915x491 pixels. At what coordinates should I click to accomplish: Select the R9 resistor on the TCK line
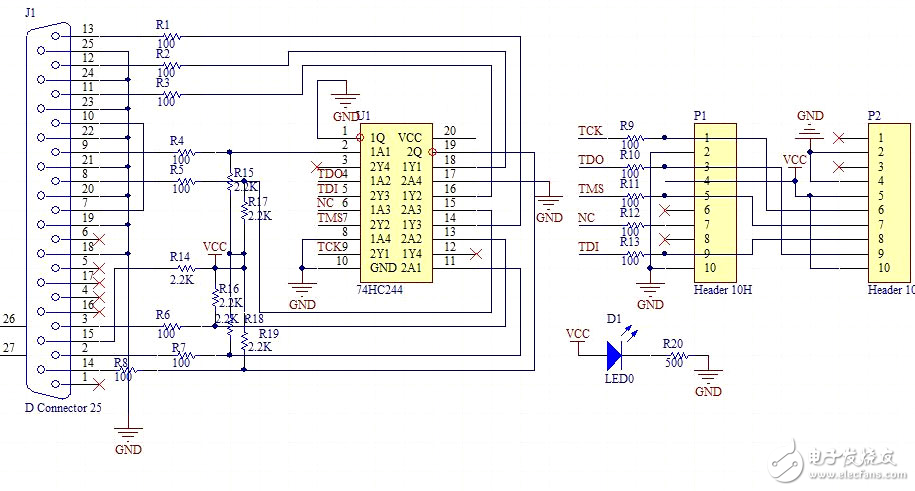click(628, 138)
